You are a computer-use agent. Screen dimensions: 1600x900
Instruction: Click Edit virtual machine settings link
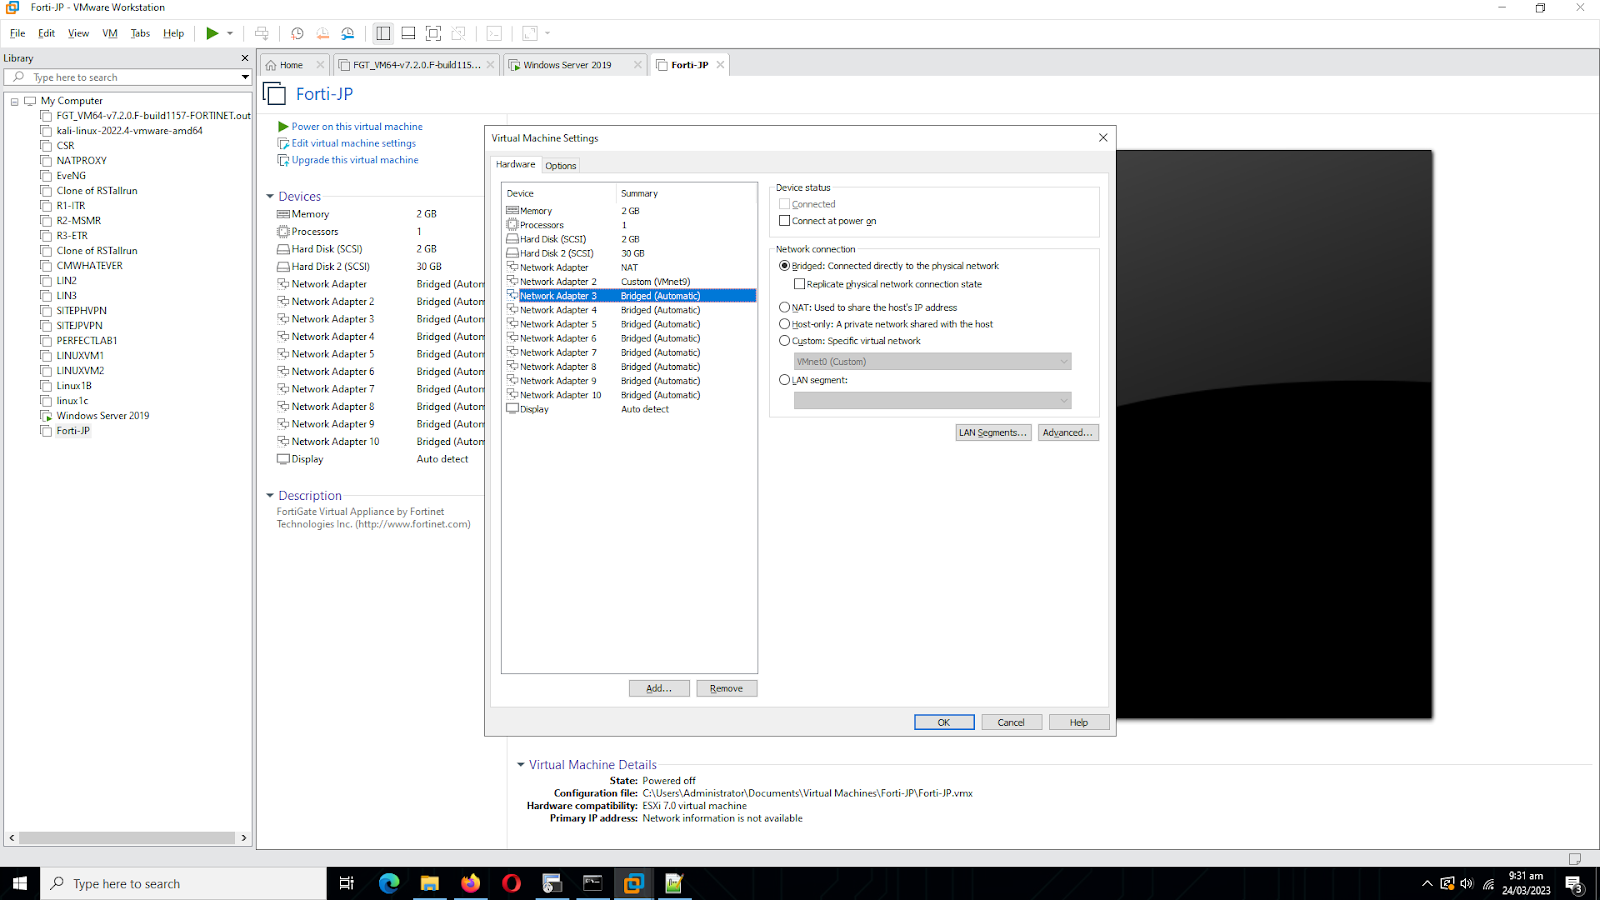354,144
